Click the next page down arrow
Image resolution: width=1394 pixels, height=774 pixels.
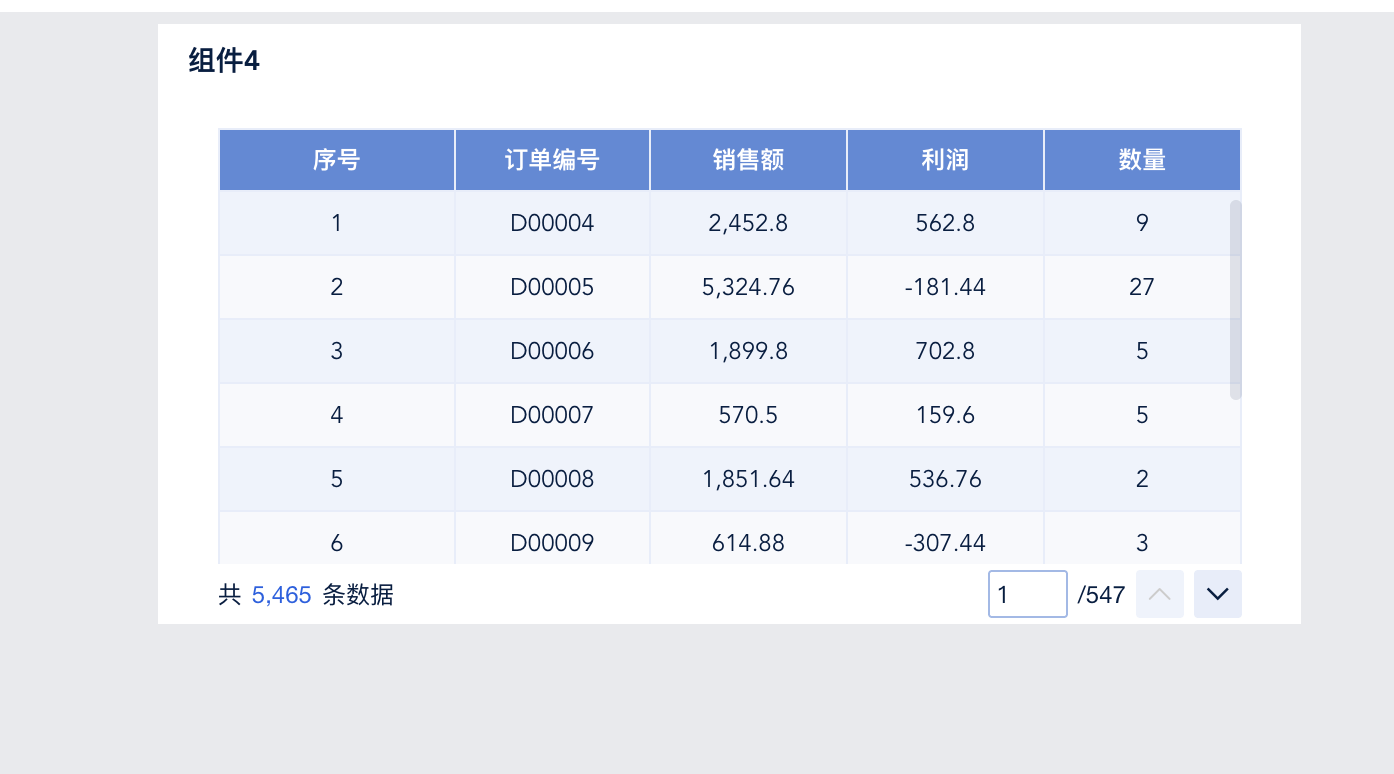1217,594
